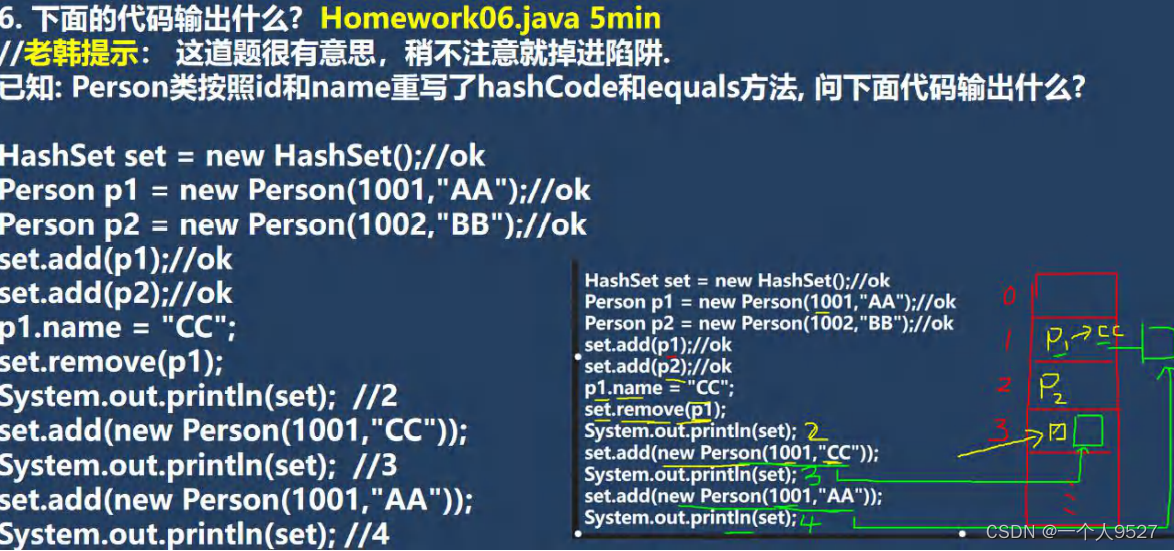Click 'set.add(p2);//ok' in the small inset
The height and width of the screenshot is (551, 1174).
point(658,368)
